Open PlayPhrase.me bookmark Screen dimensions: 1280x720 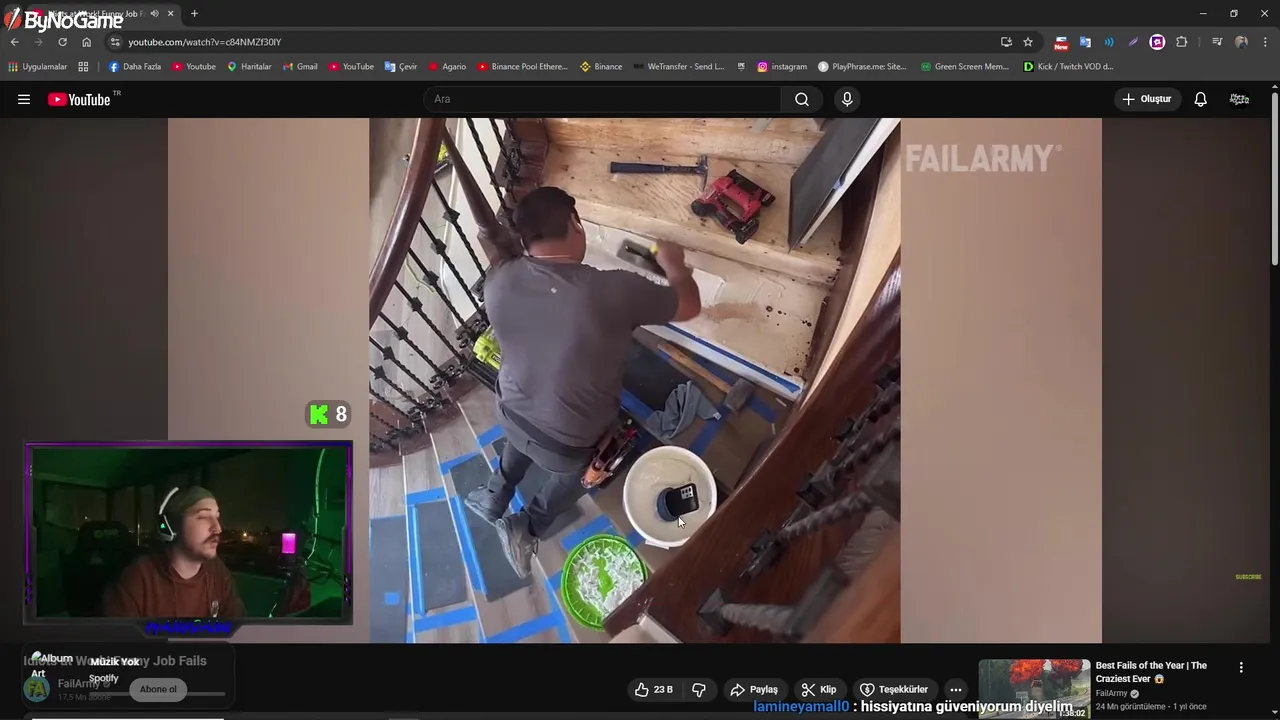(862, 67)
